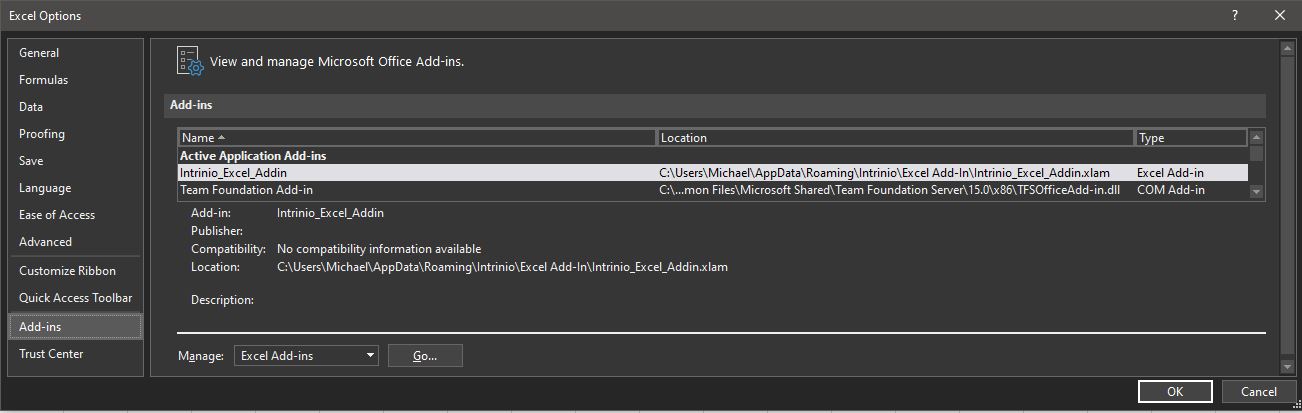Sort add-ins by Name column header
Screen dimensions: 1302x413
coord(417,138)
